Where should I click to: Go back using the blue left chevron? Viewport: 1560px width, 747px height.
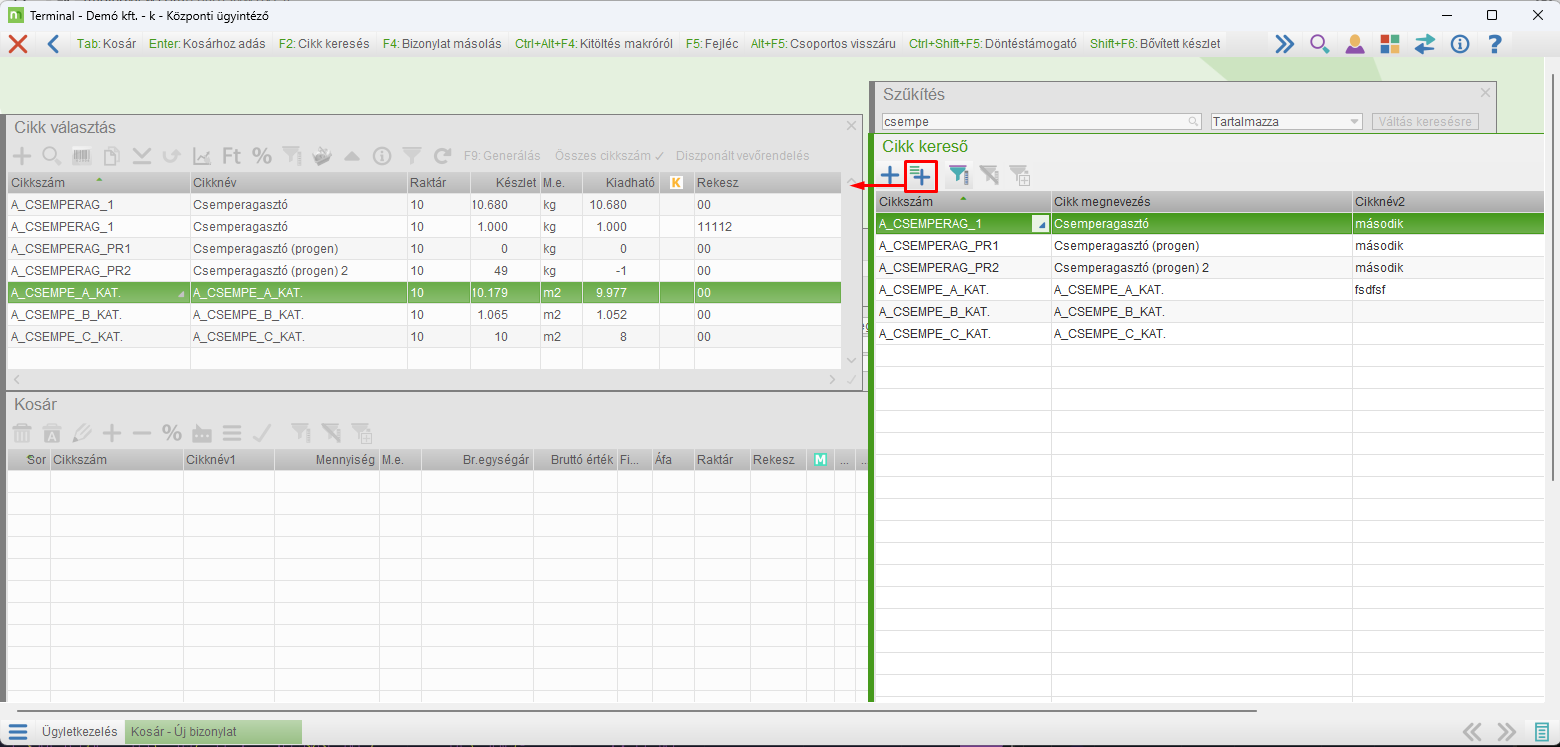(x=53, y=44)
